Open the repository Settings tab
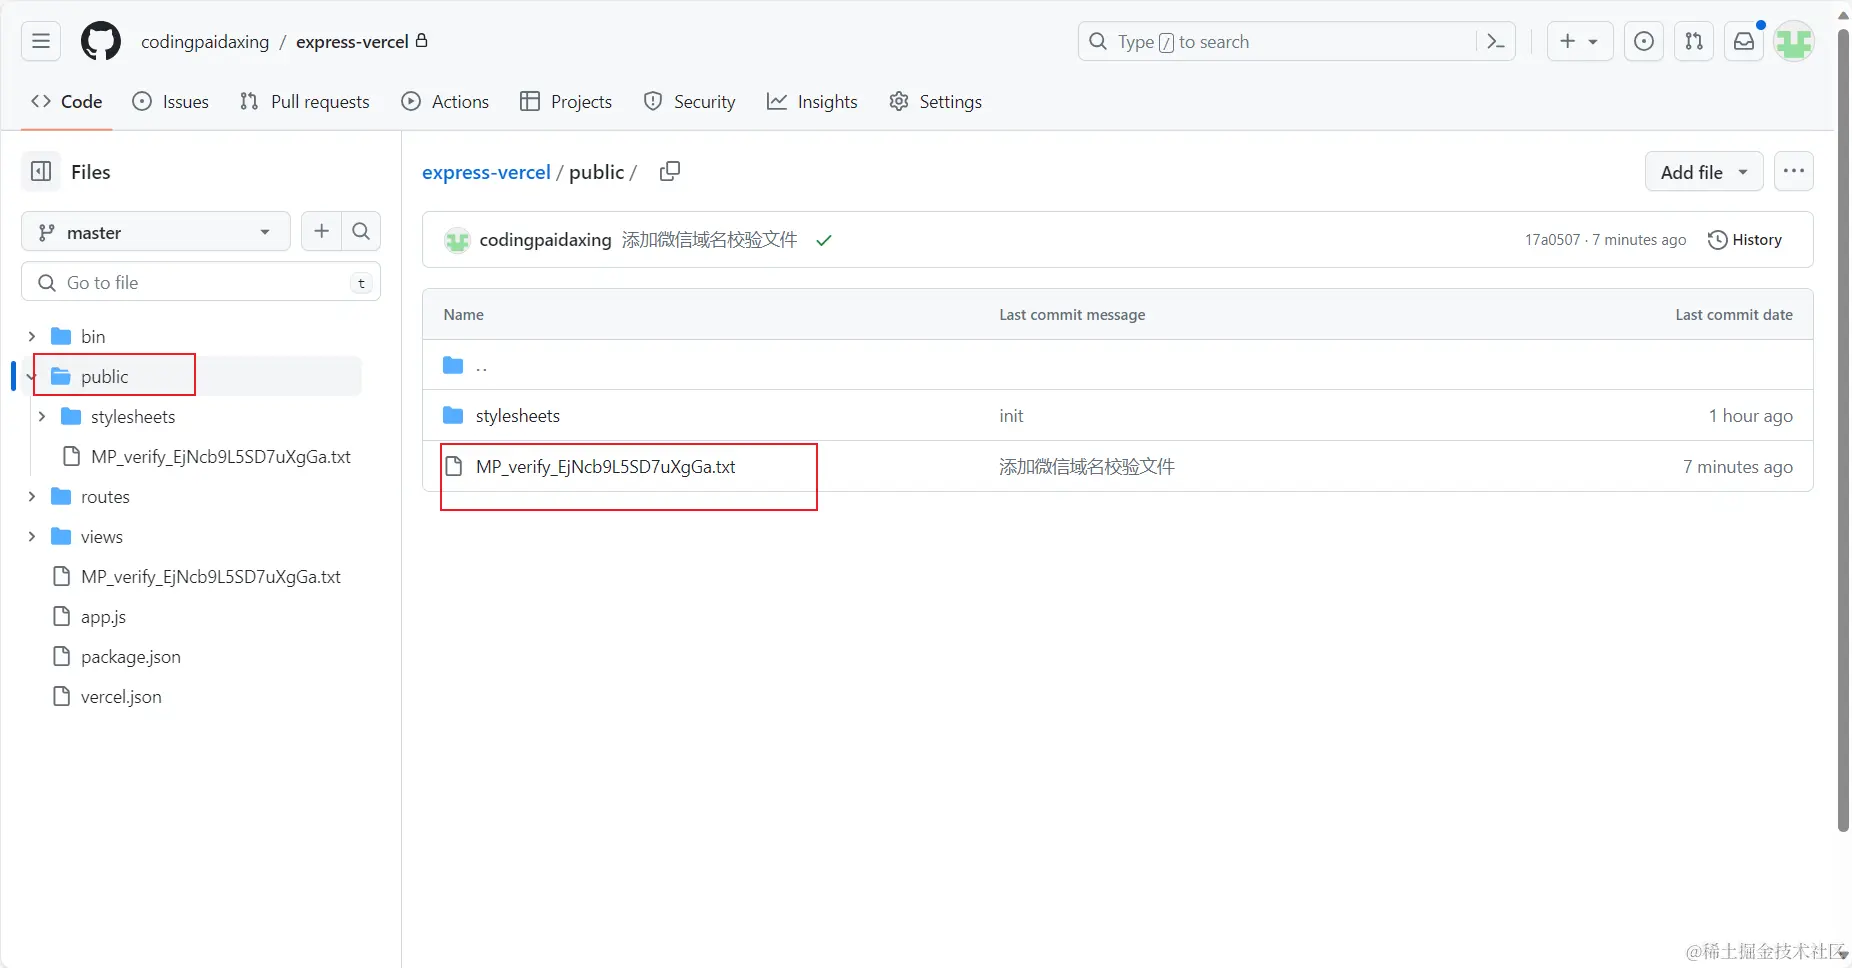The width and height of the screenshot is (1852, 968). [936, 101]
